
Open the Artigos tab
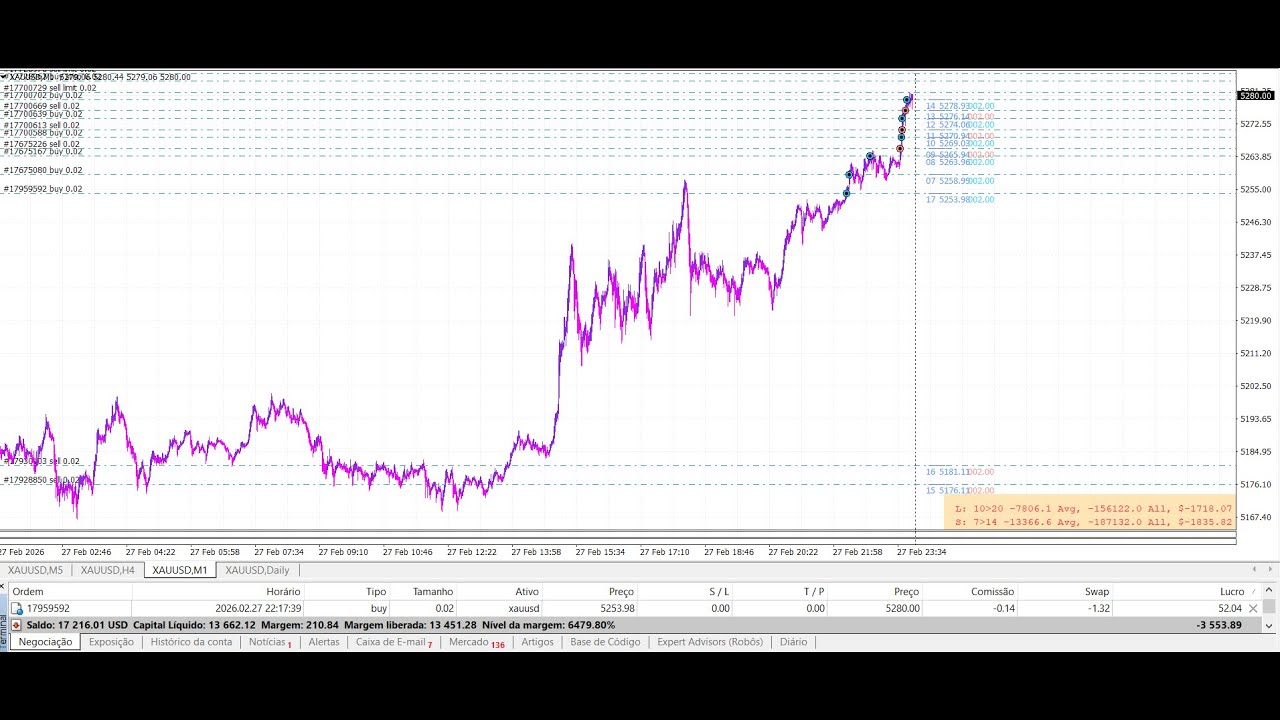point(537,642)
